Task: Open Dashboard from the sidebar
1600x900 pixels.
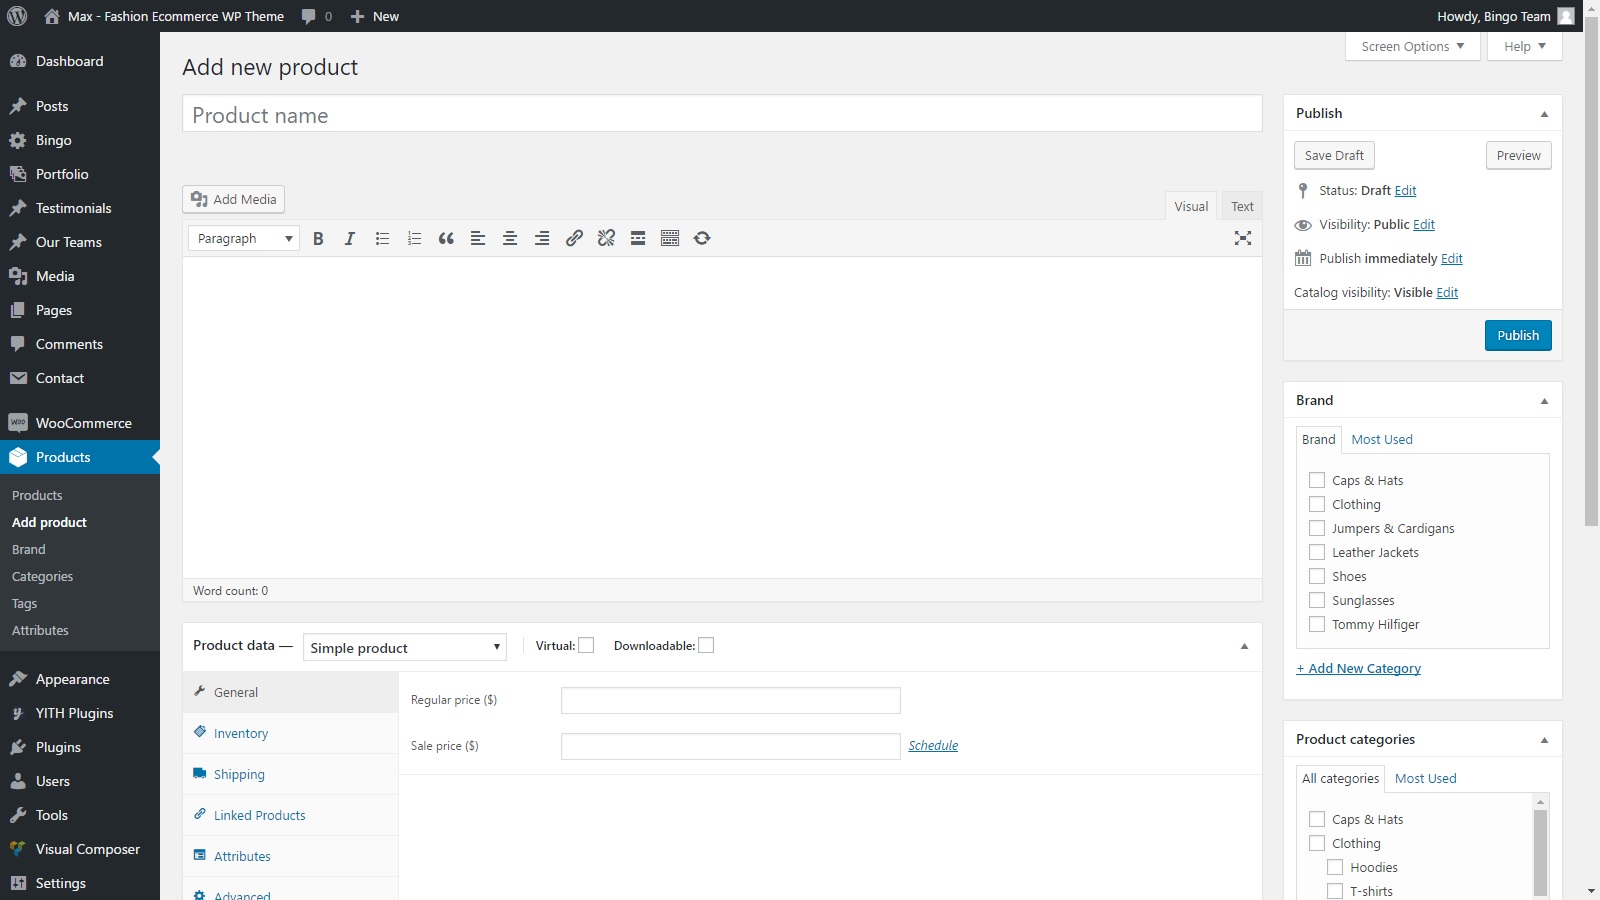Action: point(80,61)
